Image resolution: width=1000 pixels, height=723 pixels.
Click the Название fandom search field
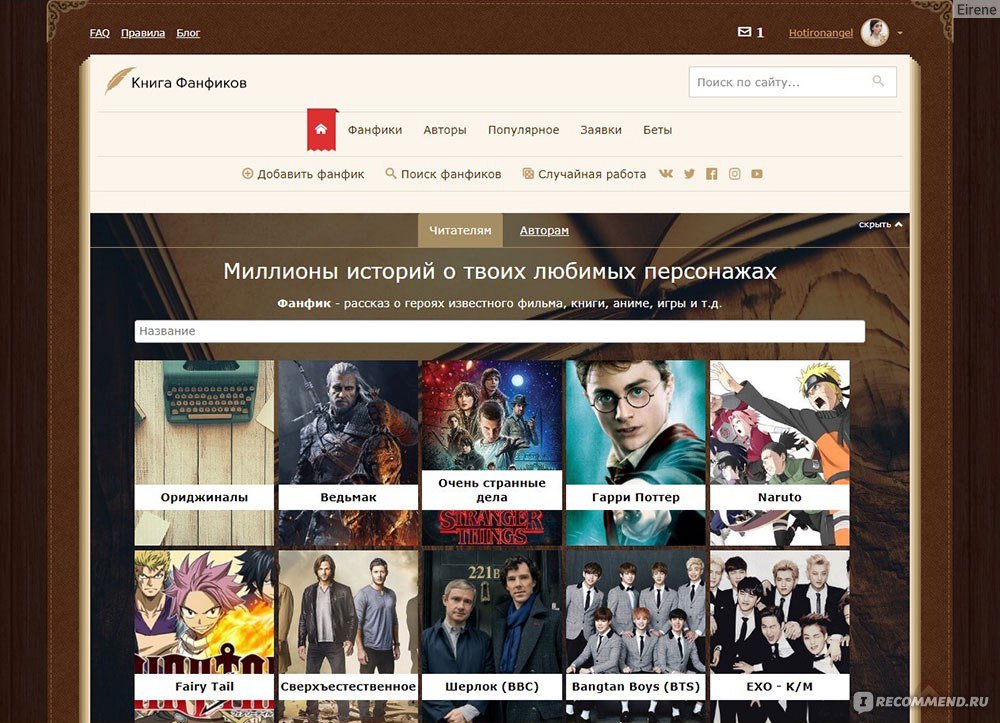(499, 331)
